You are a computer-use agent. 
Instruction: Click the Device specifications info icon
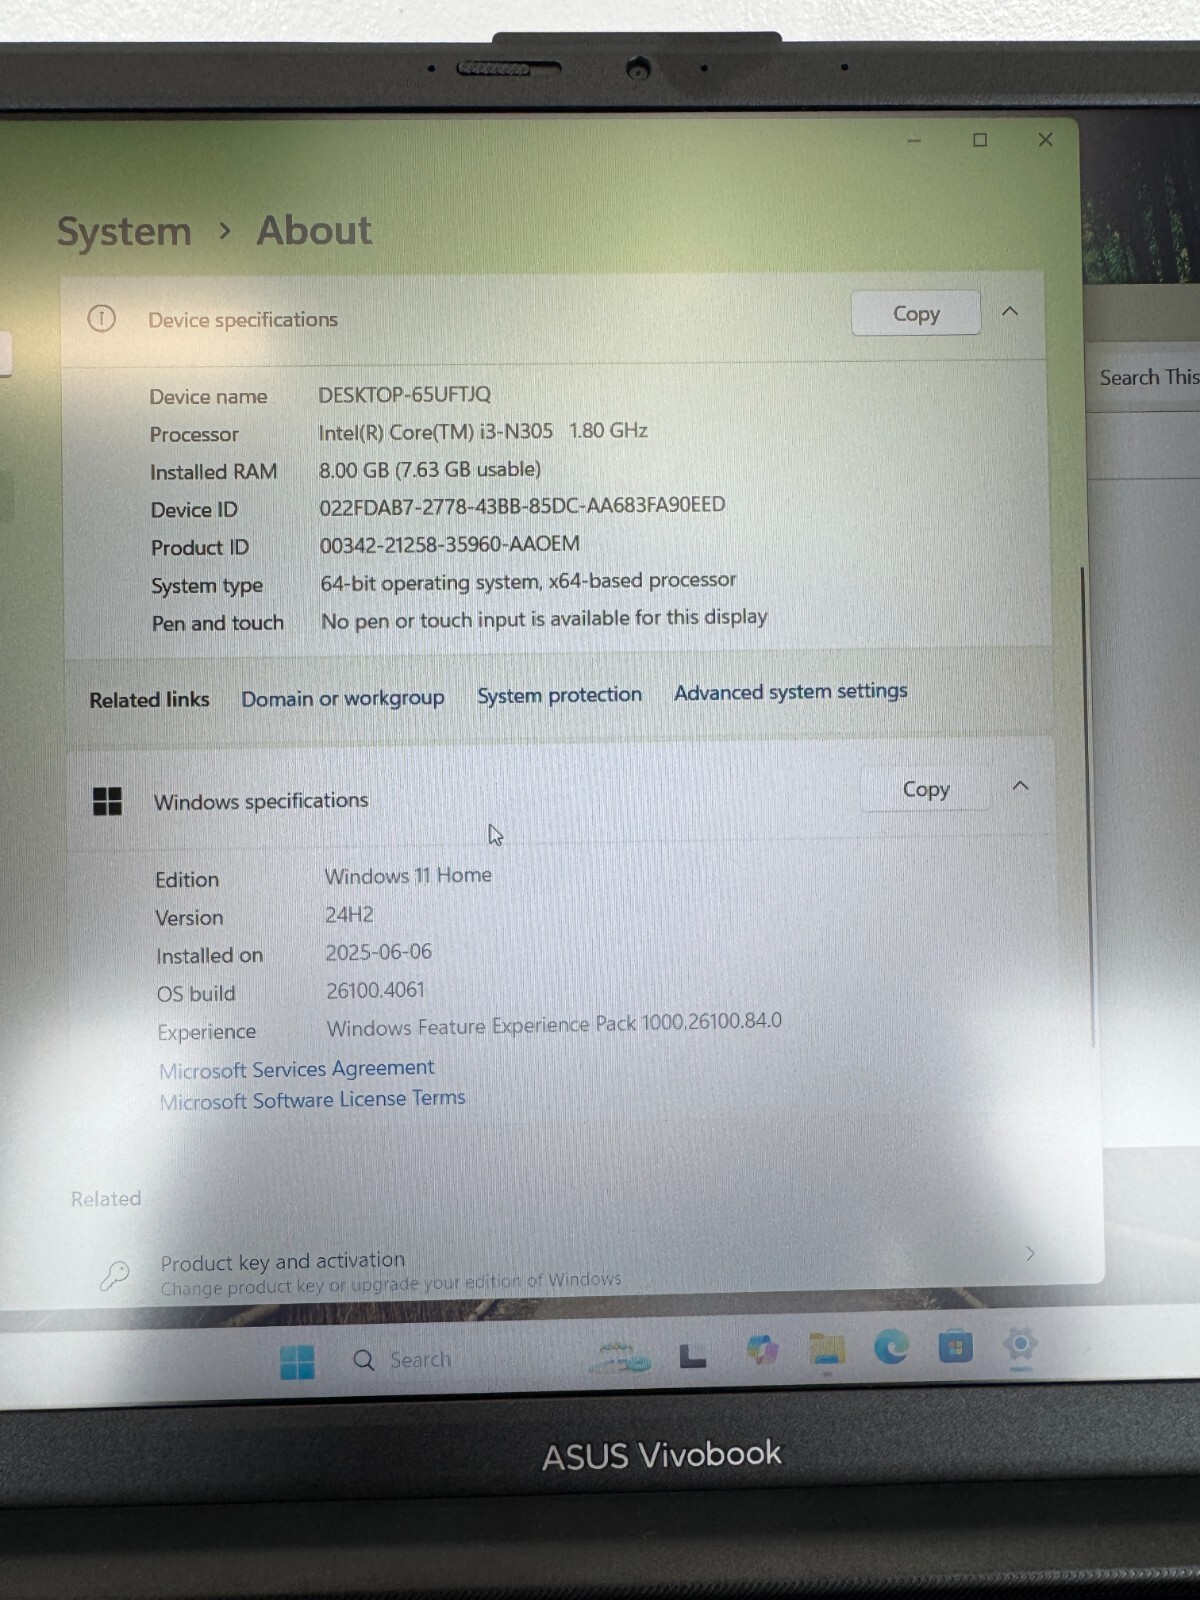coord(101,319)
